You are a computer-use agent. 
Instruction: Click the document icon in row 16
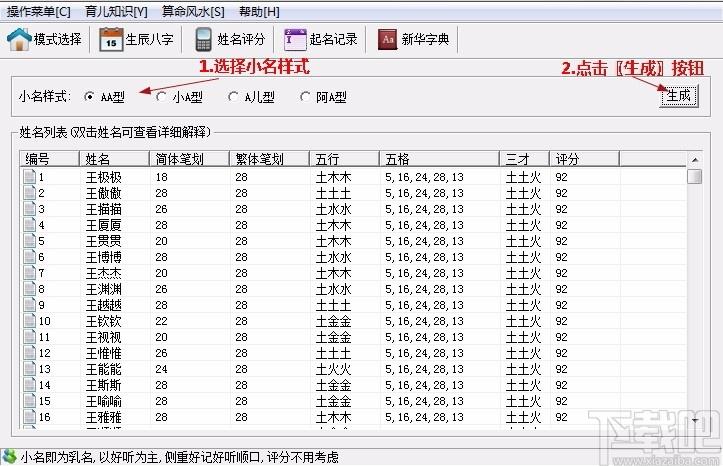pyautogui.click(x=30, y=417)
